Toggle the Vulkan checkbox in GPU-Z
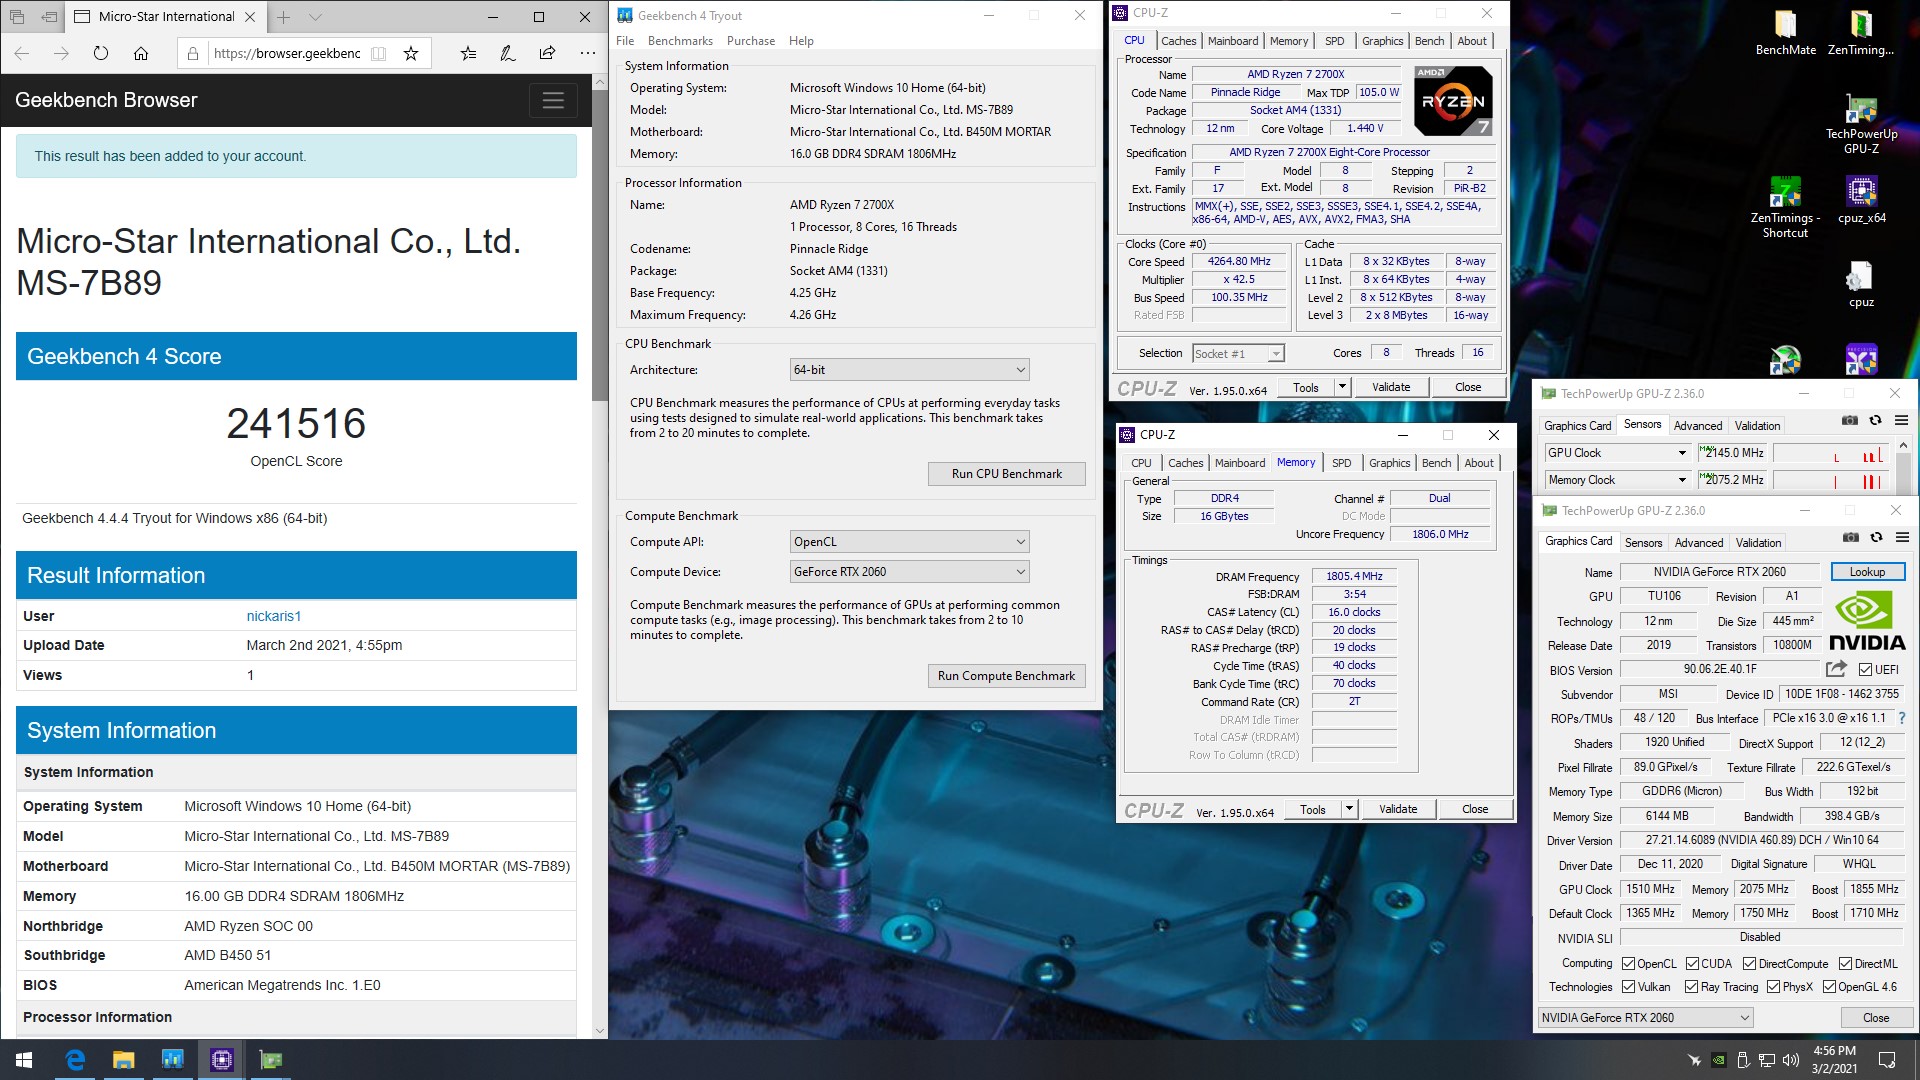Viewport: 1920px width, 1080px height. tap(1628, 987)
